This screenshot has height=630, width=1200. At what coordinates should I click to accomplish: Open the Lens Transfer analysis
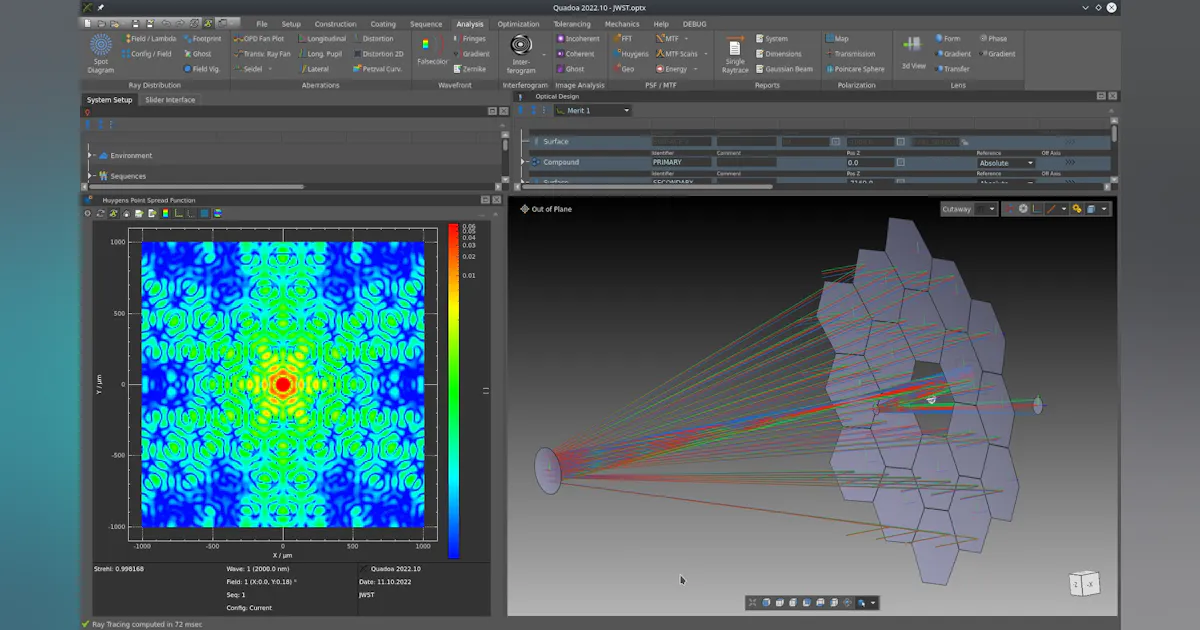coord(953,69)
